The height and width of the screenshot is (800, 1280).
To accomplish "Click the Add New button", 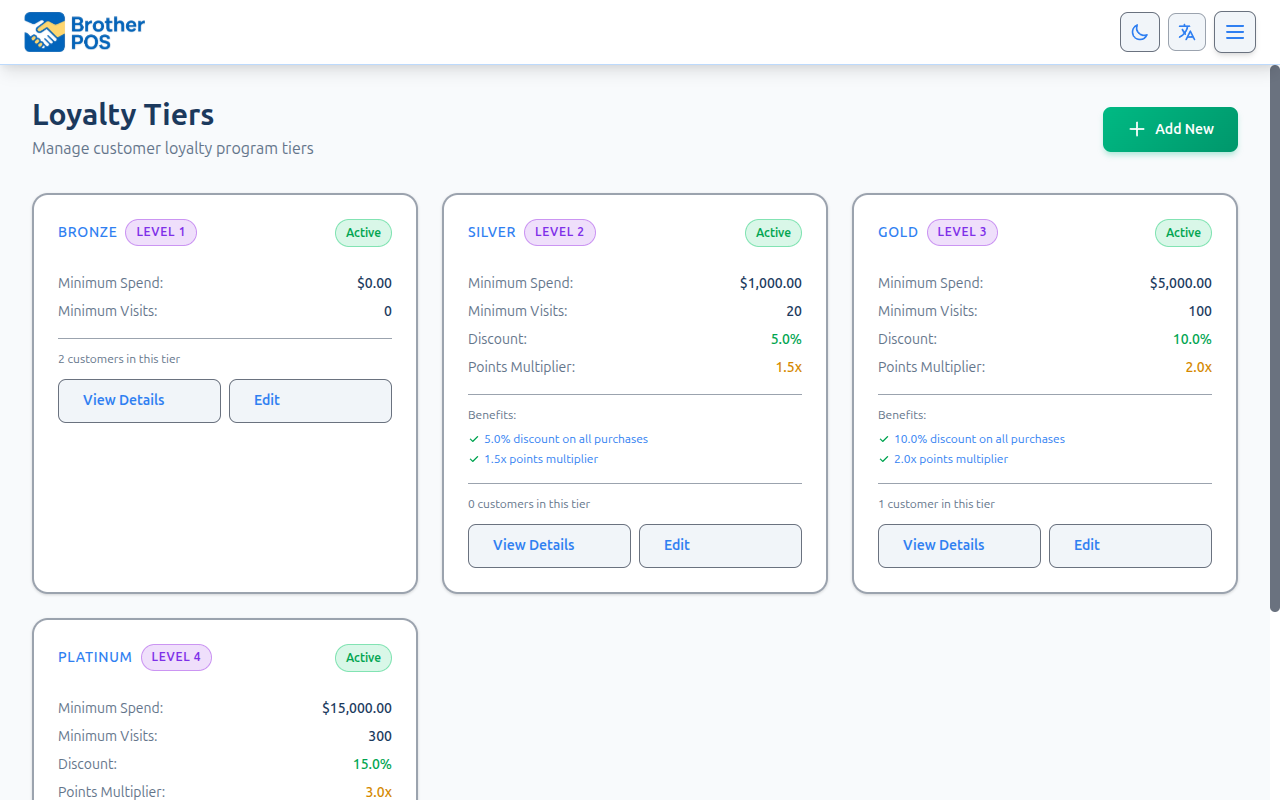I will (1170, 129).
